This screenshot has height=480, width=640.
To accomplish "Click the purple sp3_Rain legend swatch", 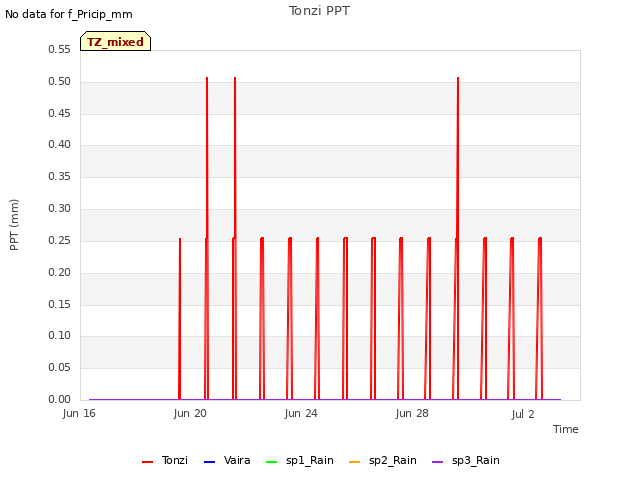I will pos(437,462).
